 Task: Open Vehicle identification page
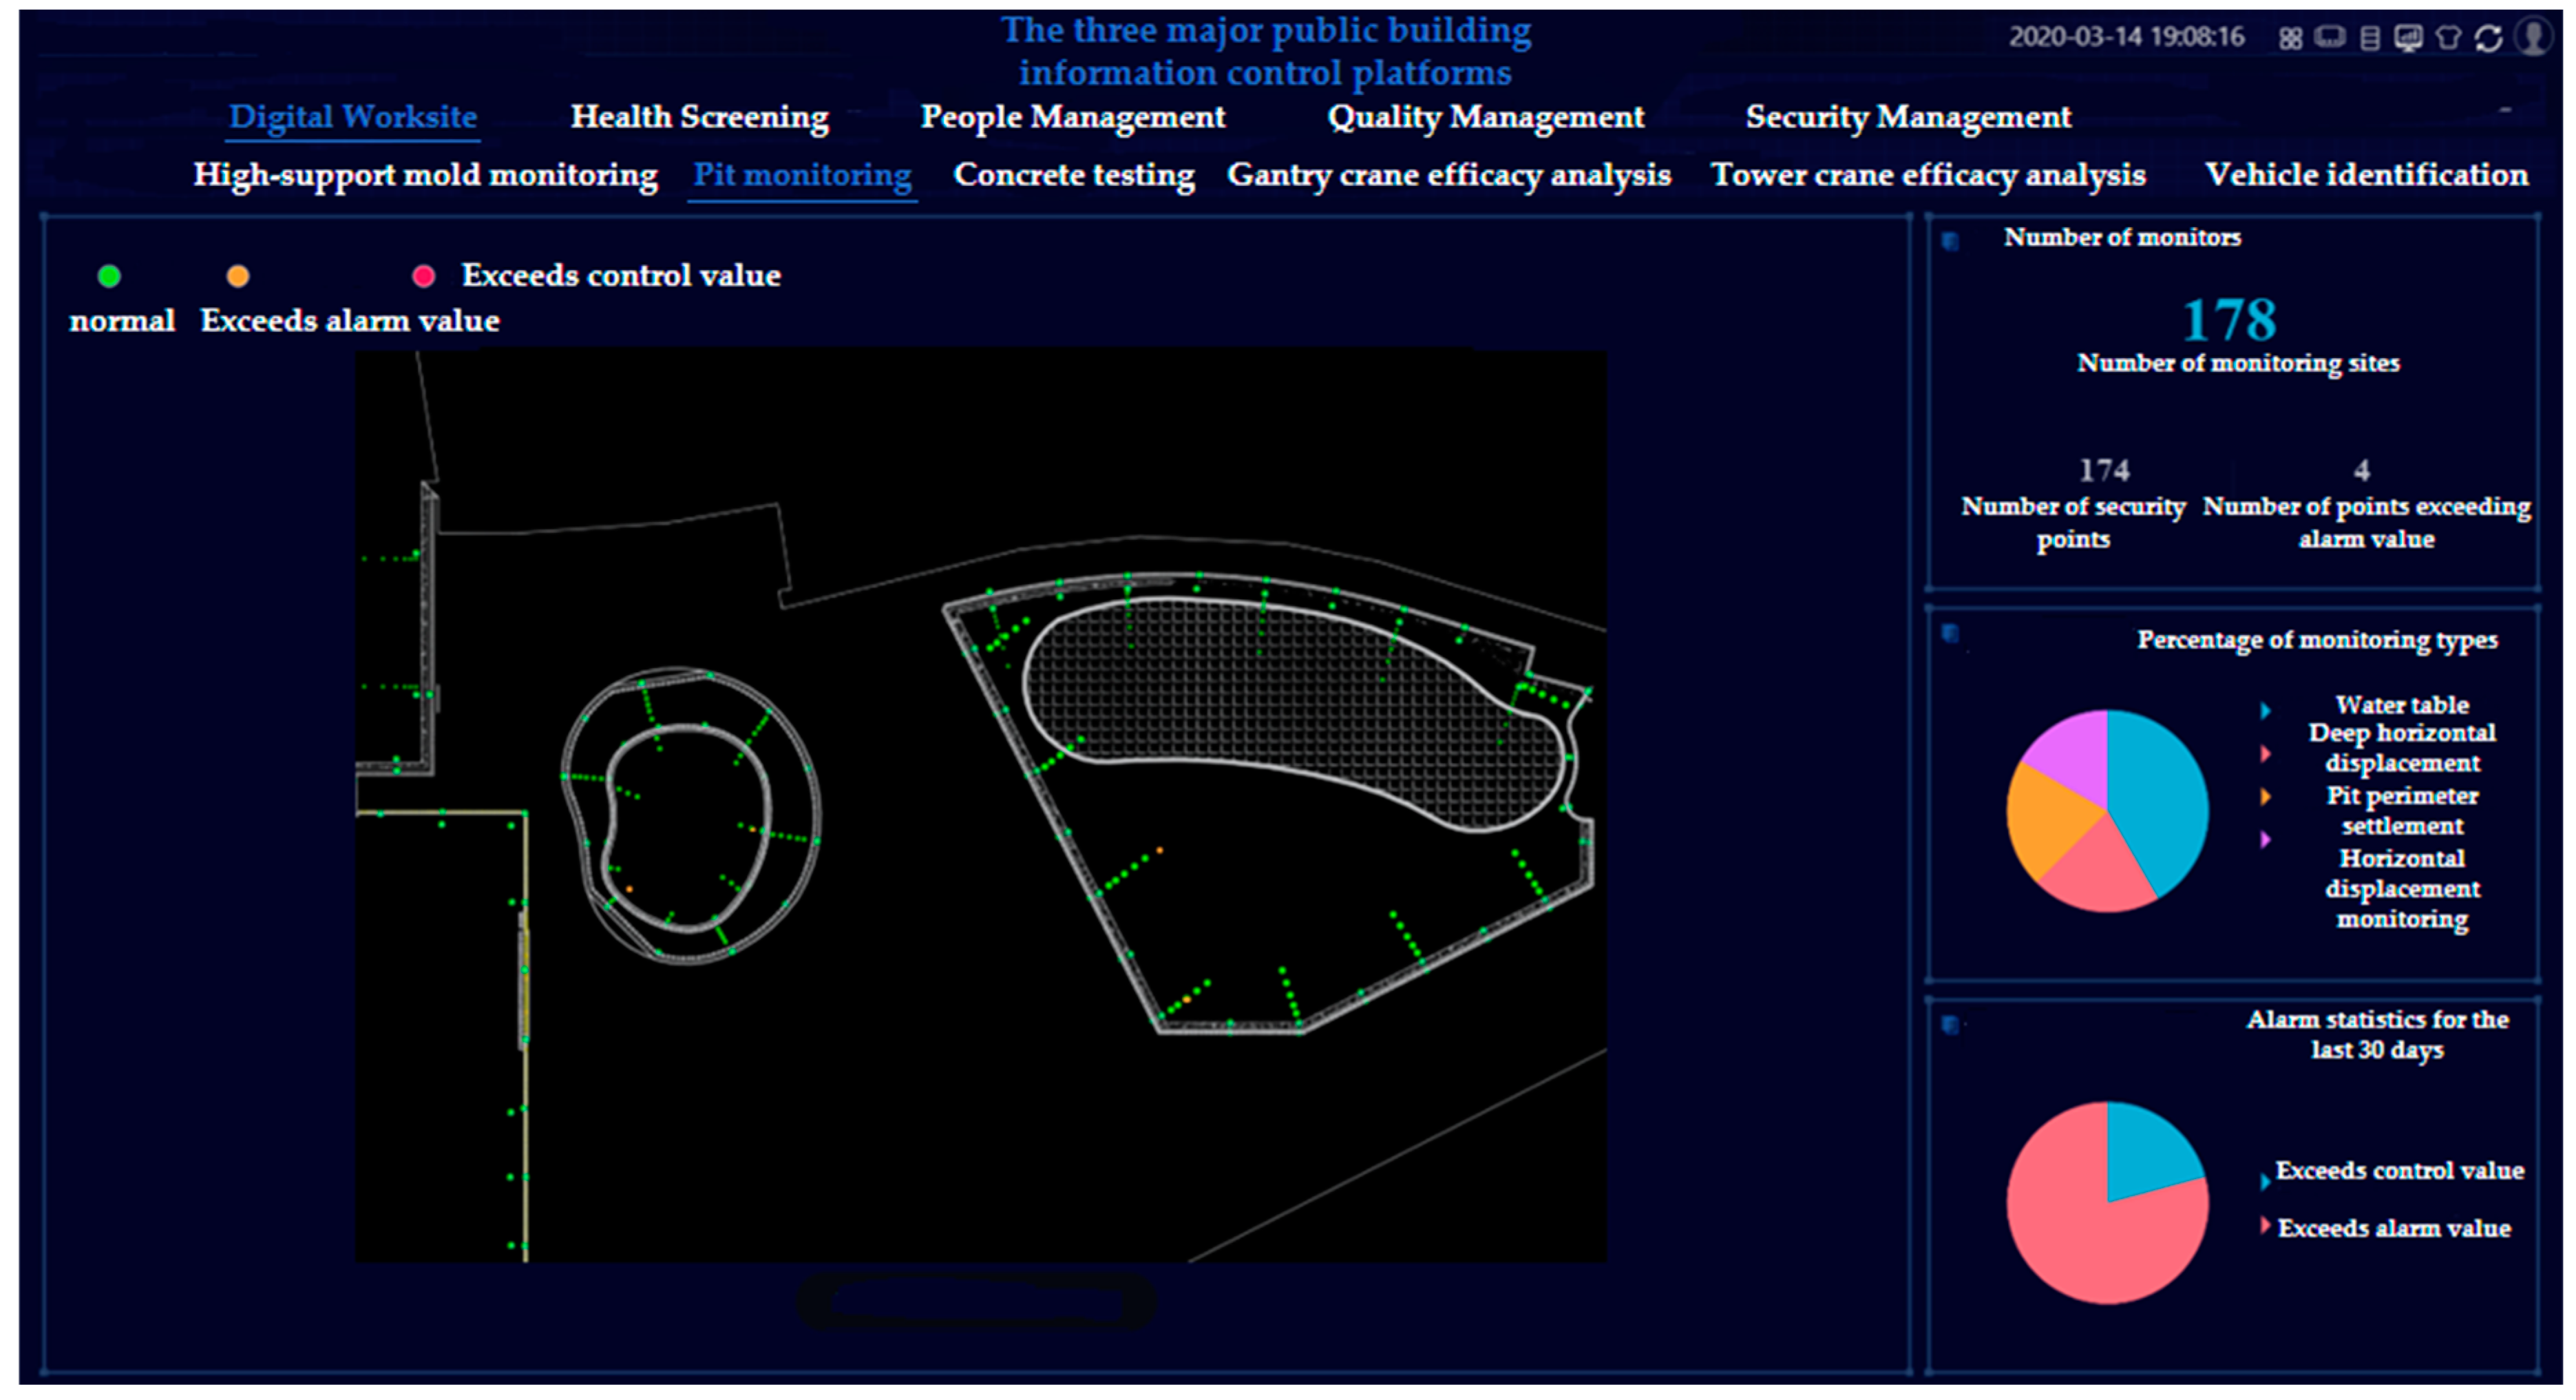tap(2366, 175)
